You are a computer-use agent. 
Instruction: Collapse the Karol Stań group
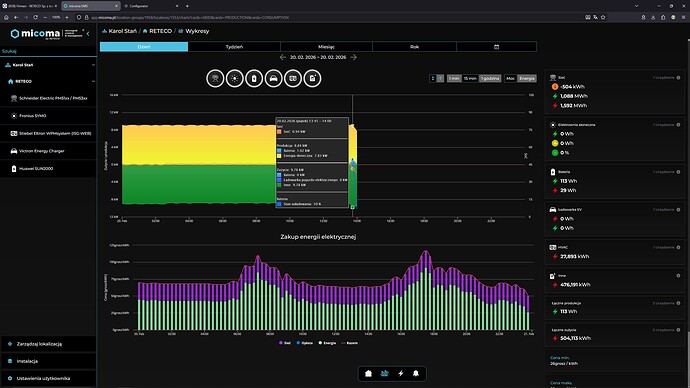[x=93, y=65]
